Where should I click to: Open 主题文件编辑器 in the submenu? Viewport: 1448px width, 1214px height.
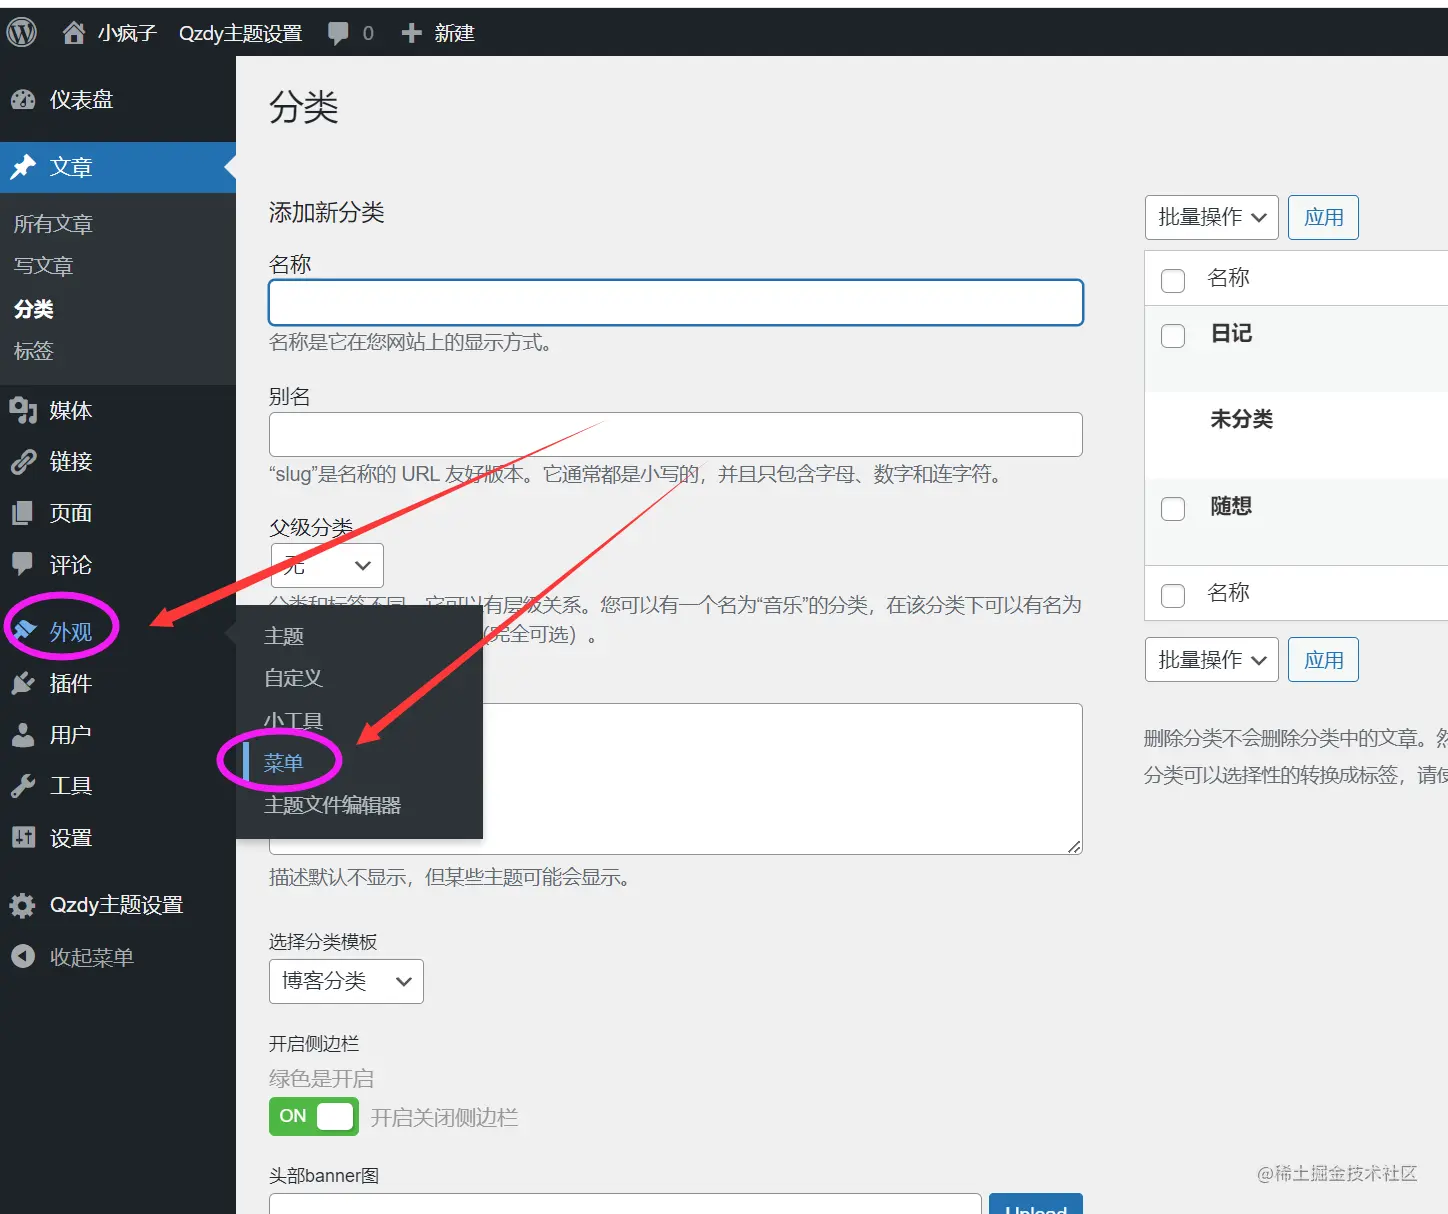click(x=332, y=805)
